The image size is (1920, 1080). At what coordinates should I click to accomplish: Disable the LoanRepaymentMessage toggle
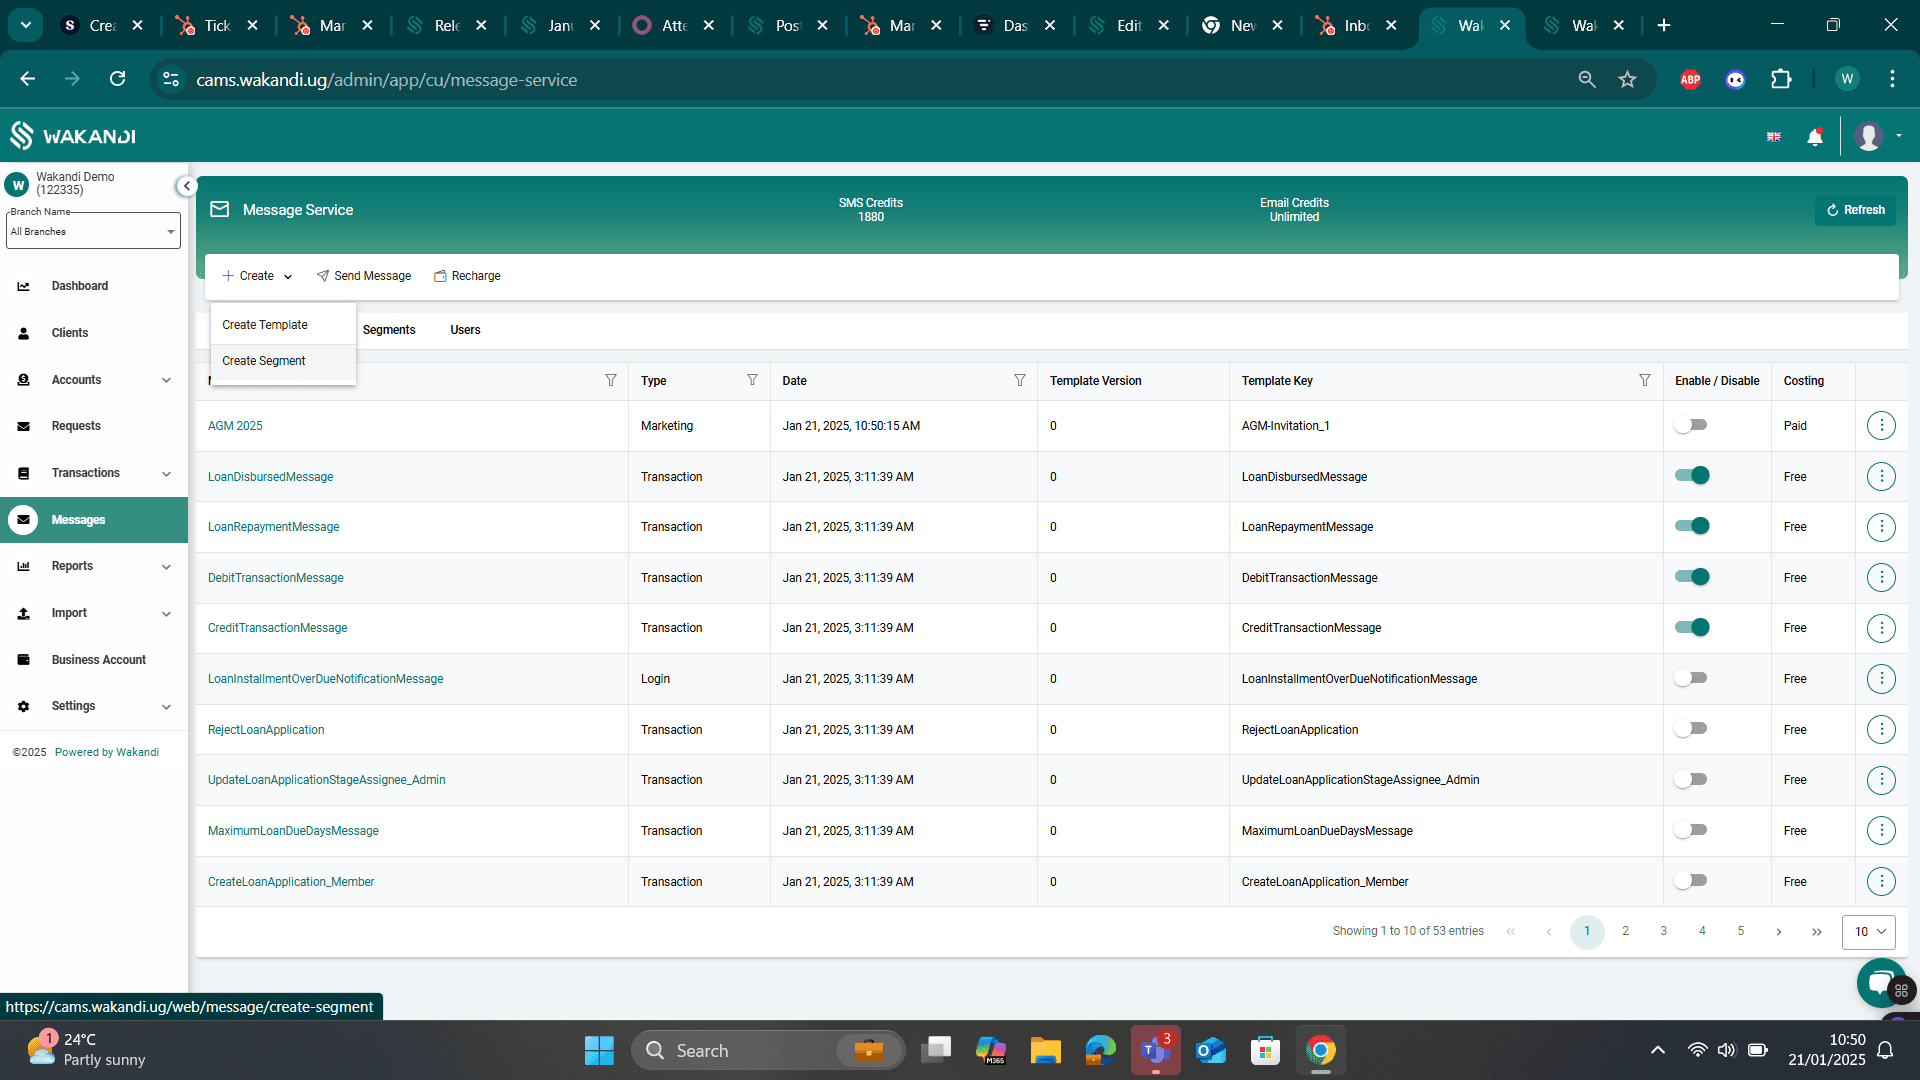(1692, 526)
